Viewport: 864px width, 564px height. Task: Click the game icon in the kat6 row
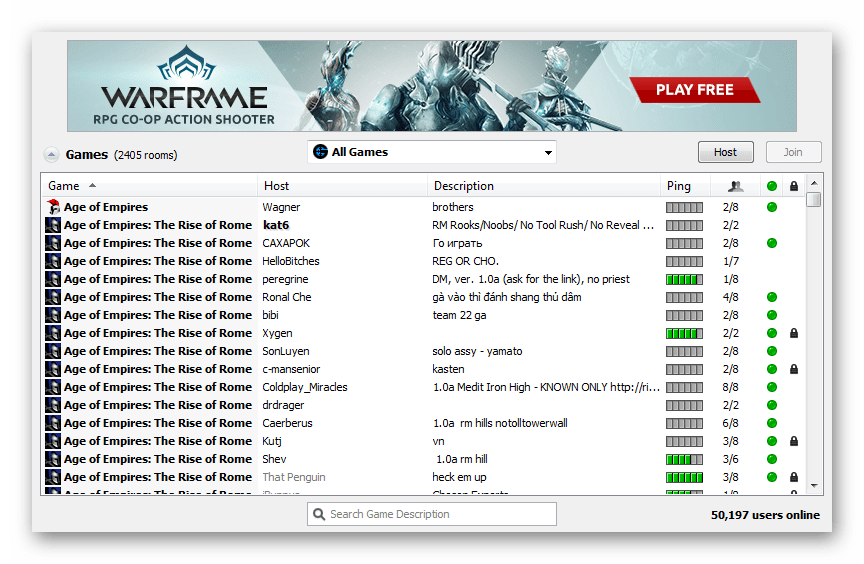pyautogui.click(x=53, y=225)
